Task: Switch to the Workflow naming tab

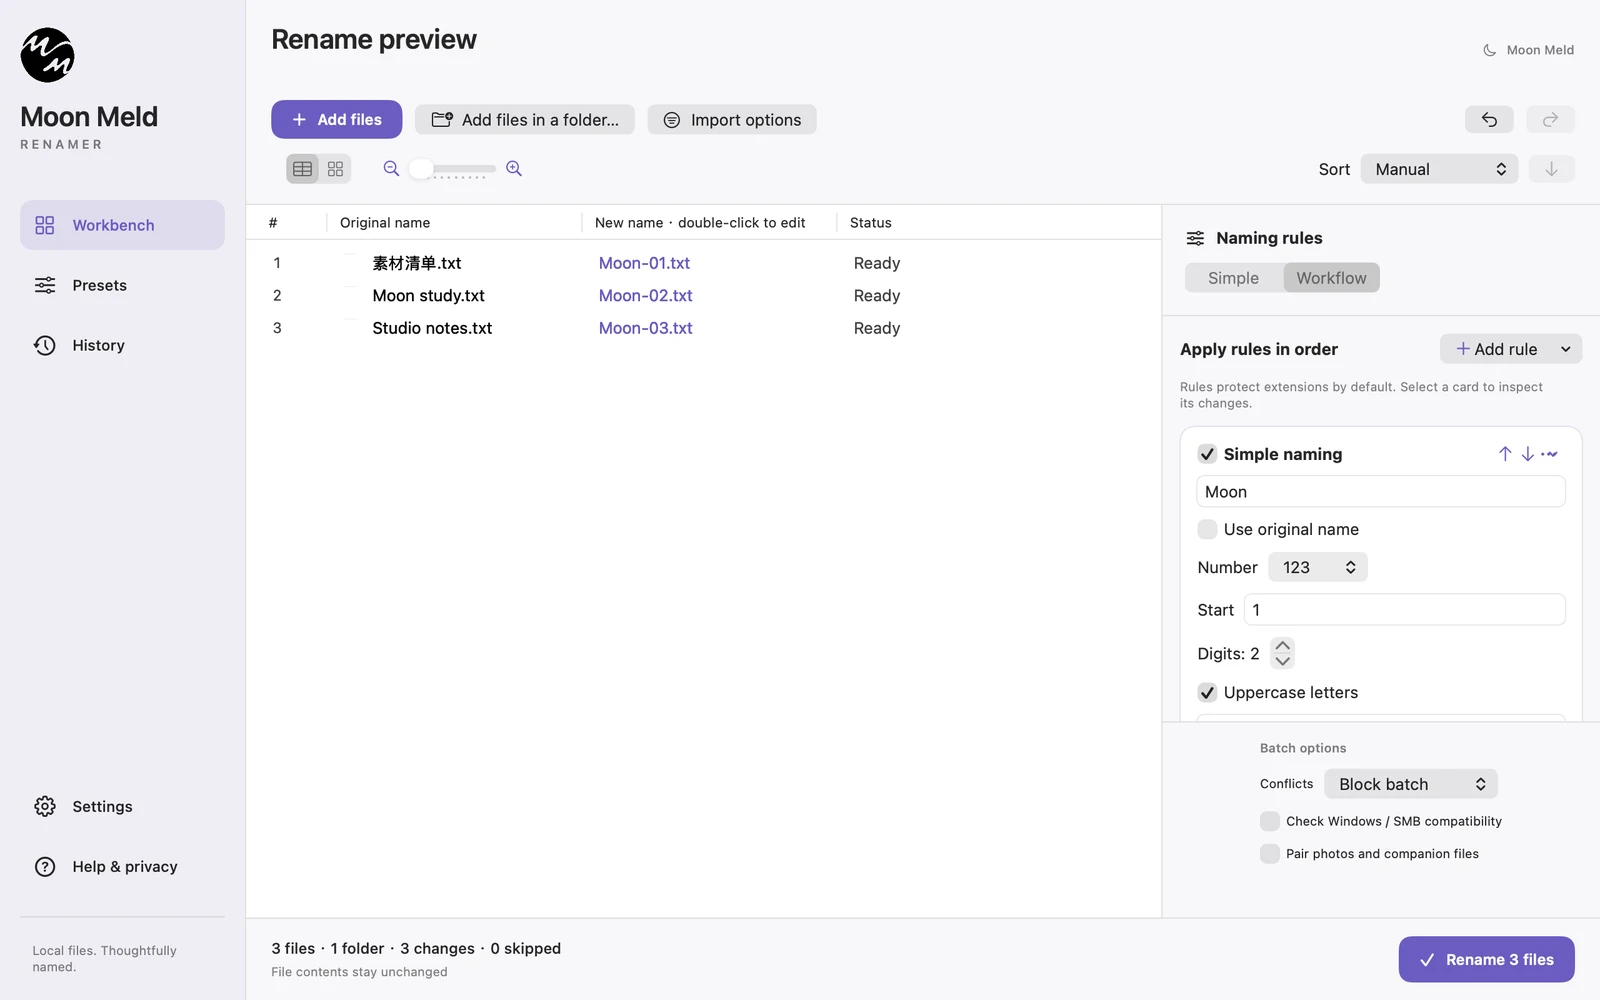Action: point(1331,278)
